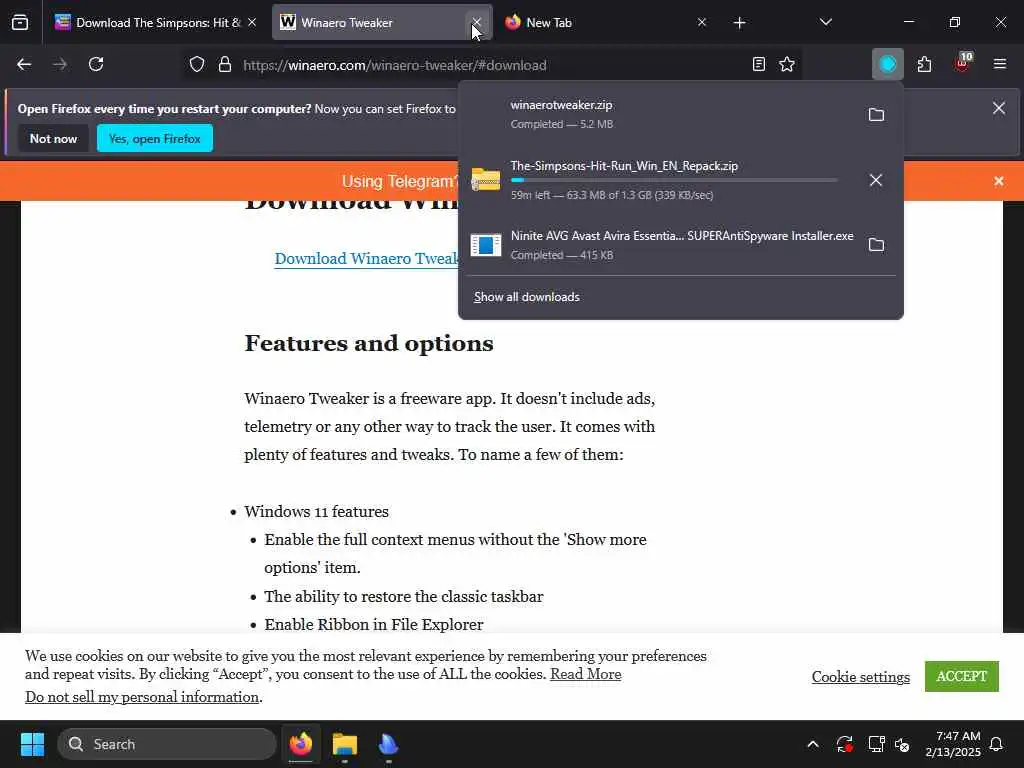Bookmark this page with star icon
The width and height of the screenshot is (1024, 768).
(787, 65)
